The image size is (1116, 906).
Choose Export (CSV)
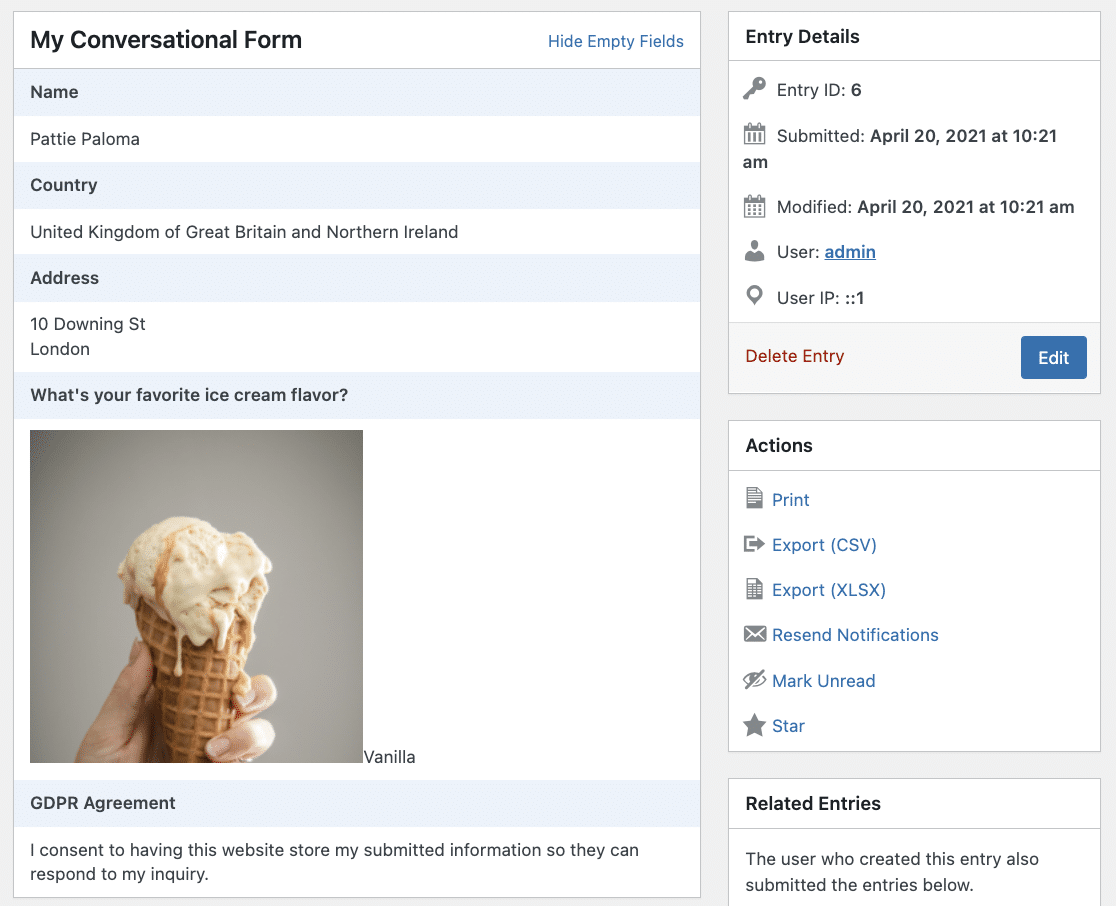824,545
